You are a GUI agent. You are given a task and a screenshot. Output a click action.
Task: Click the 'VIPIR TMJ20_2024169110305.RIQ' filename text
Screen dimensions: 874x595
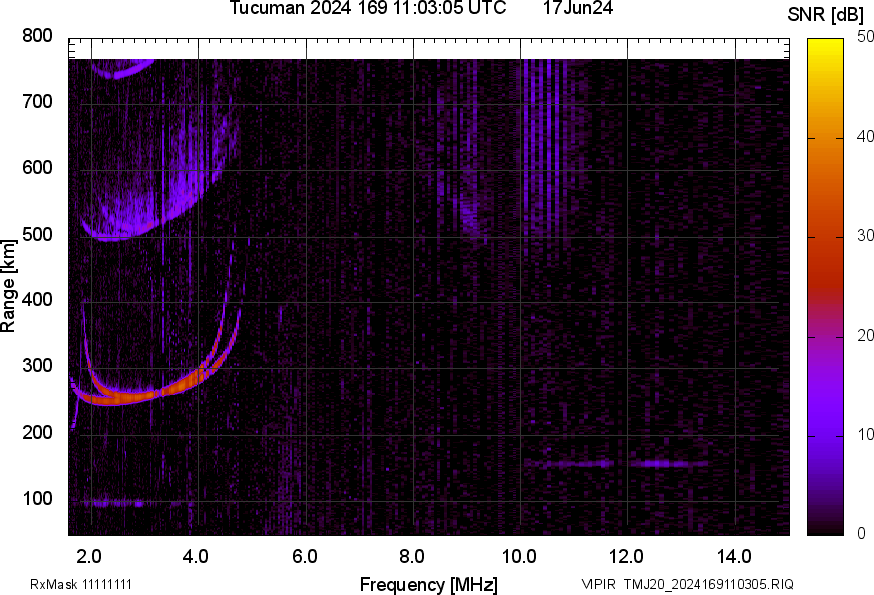(687, 584)
